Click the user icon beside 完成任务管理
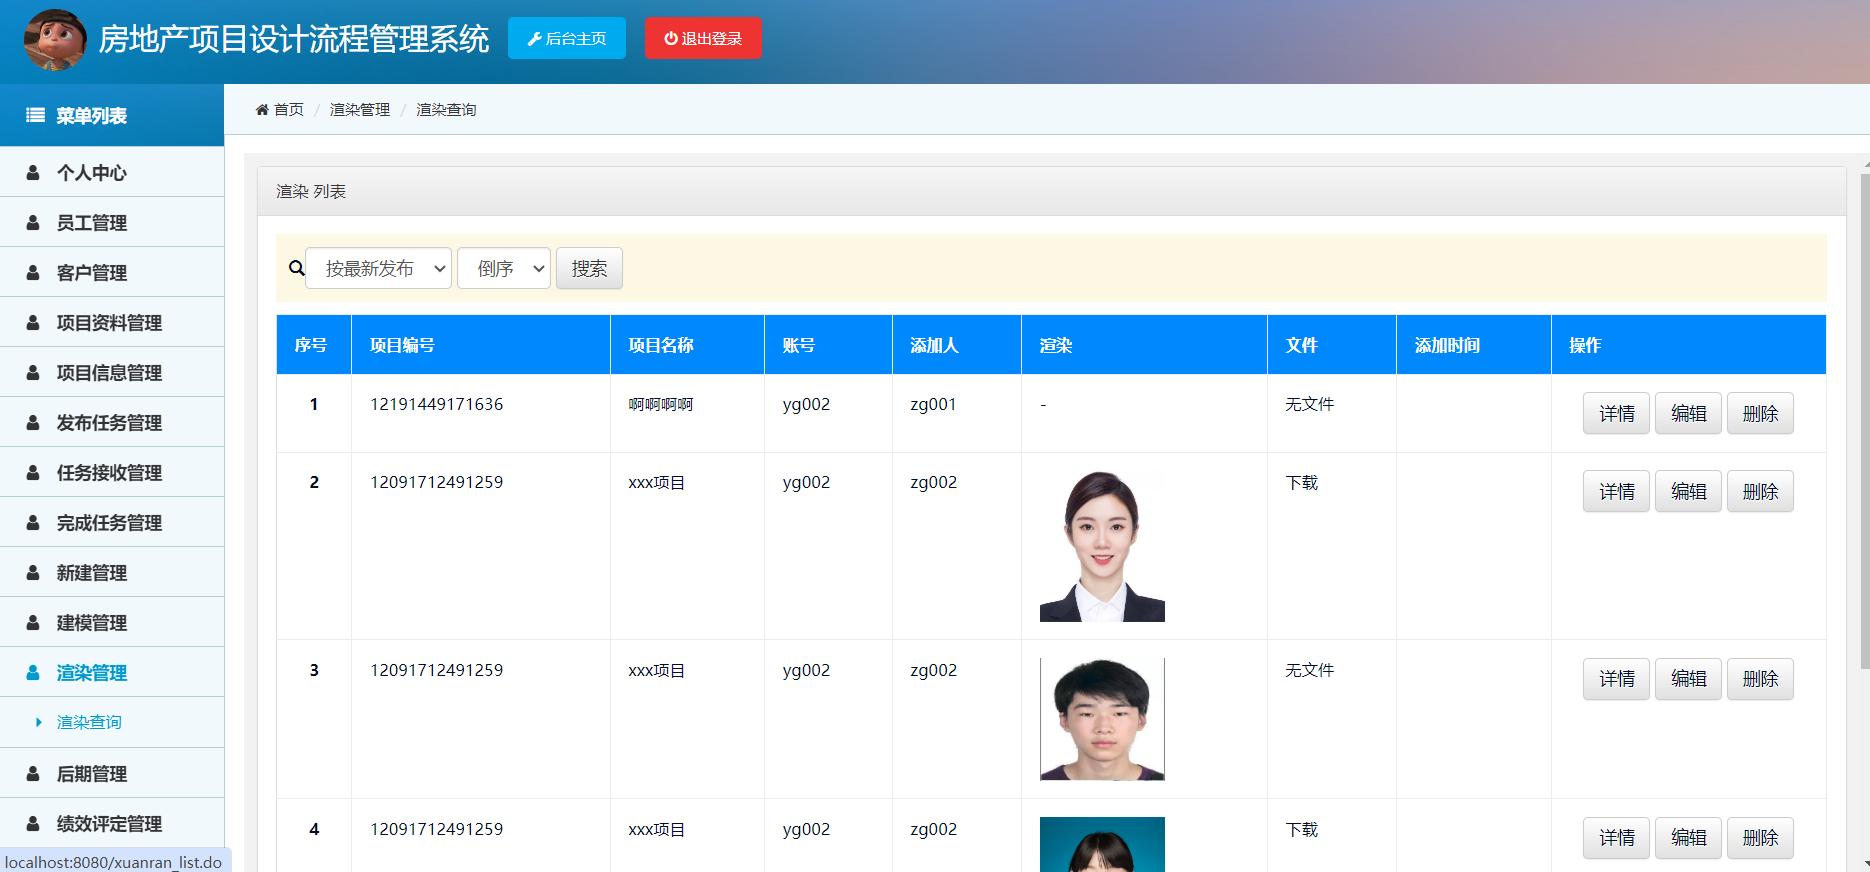Image resolution: width=1870 pixels, height=872 pixels. coord(33,522)
